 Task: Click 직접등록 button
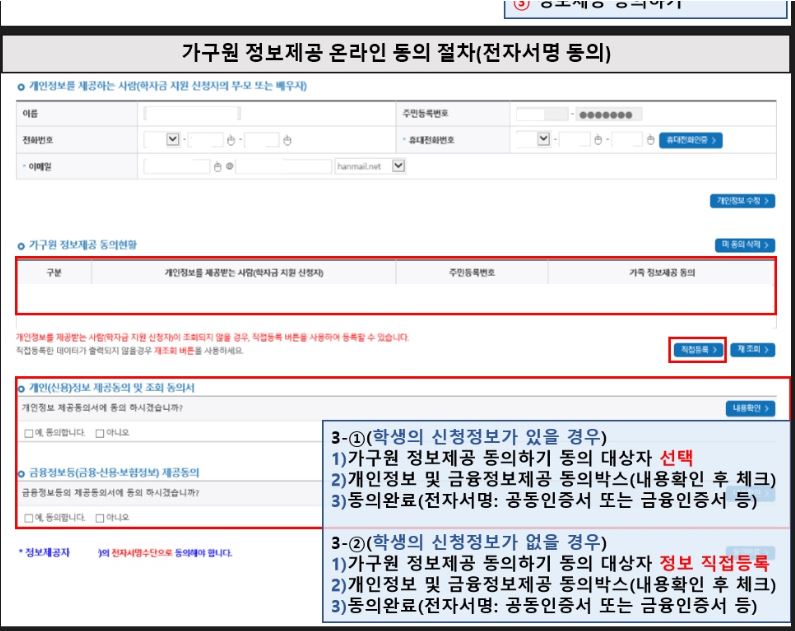(x=698, y=350)
